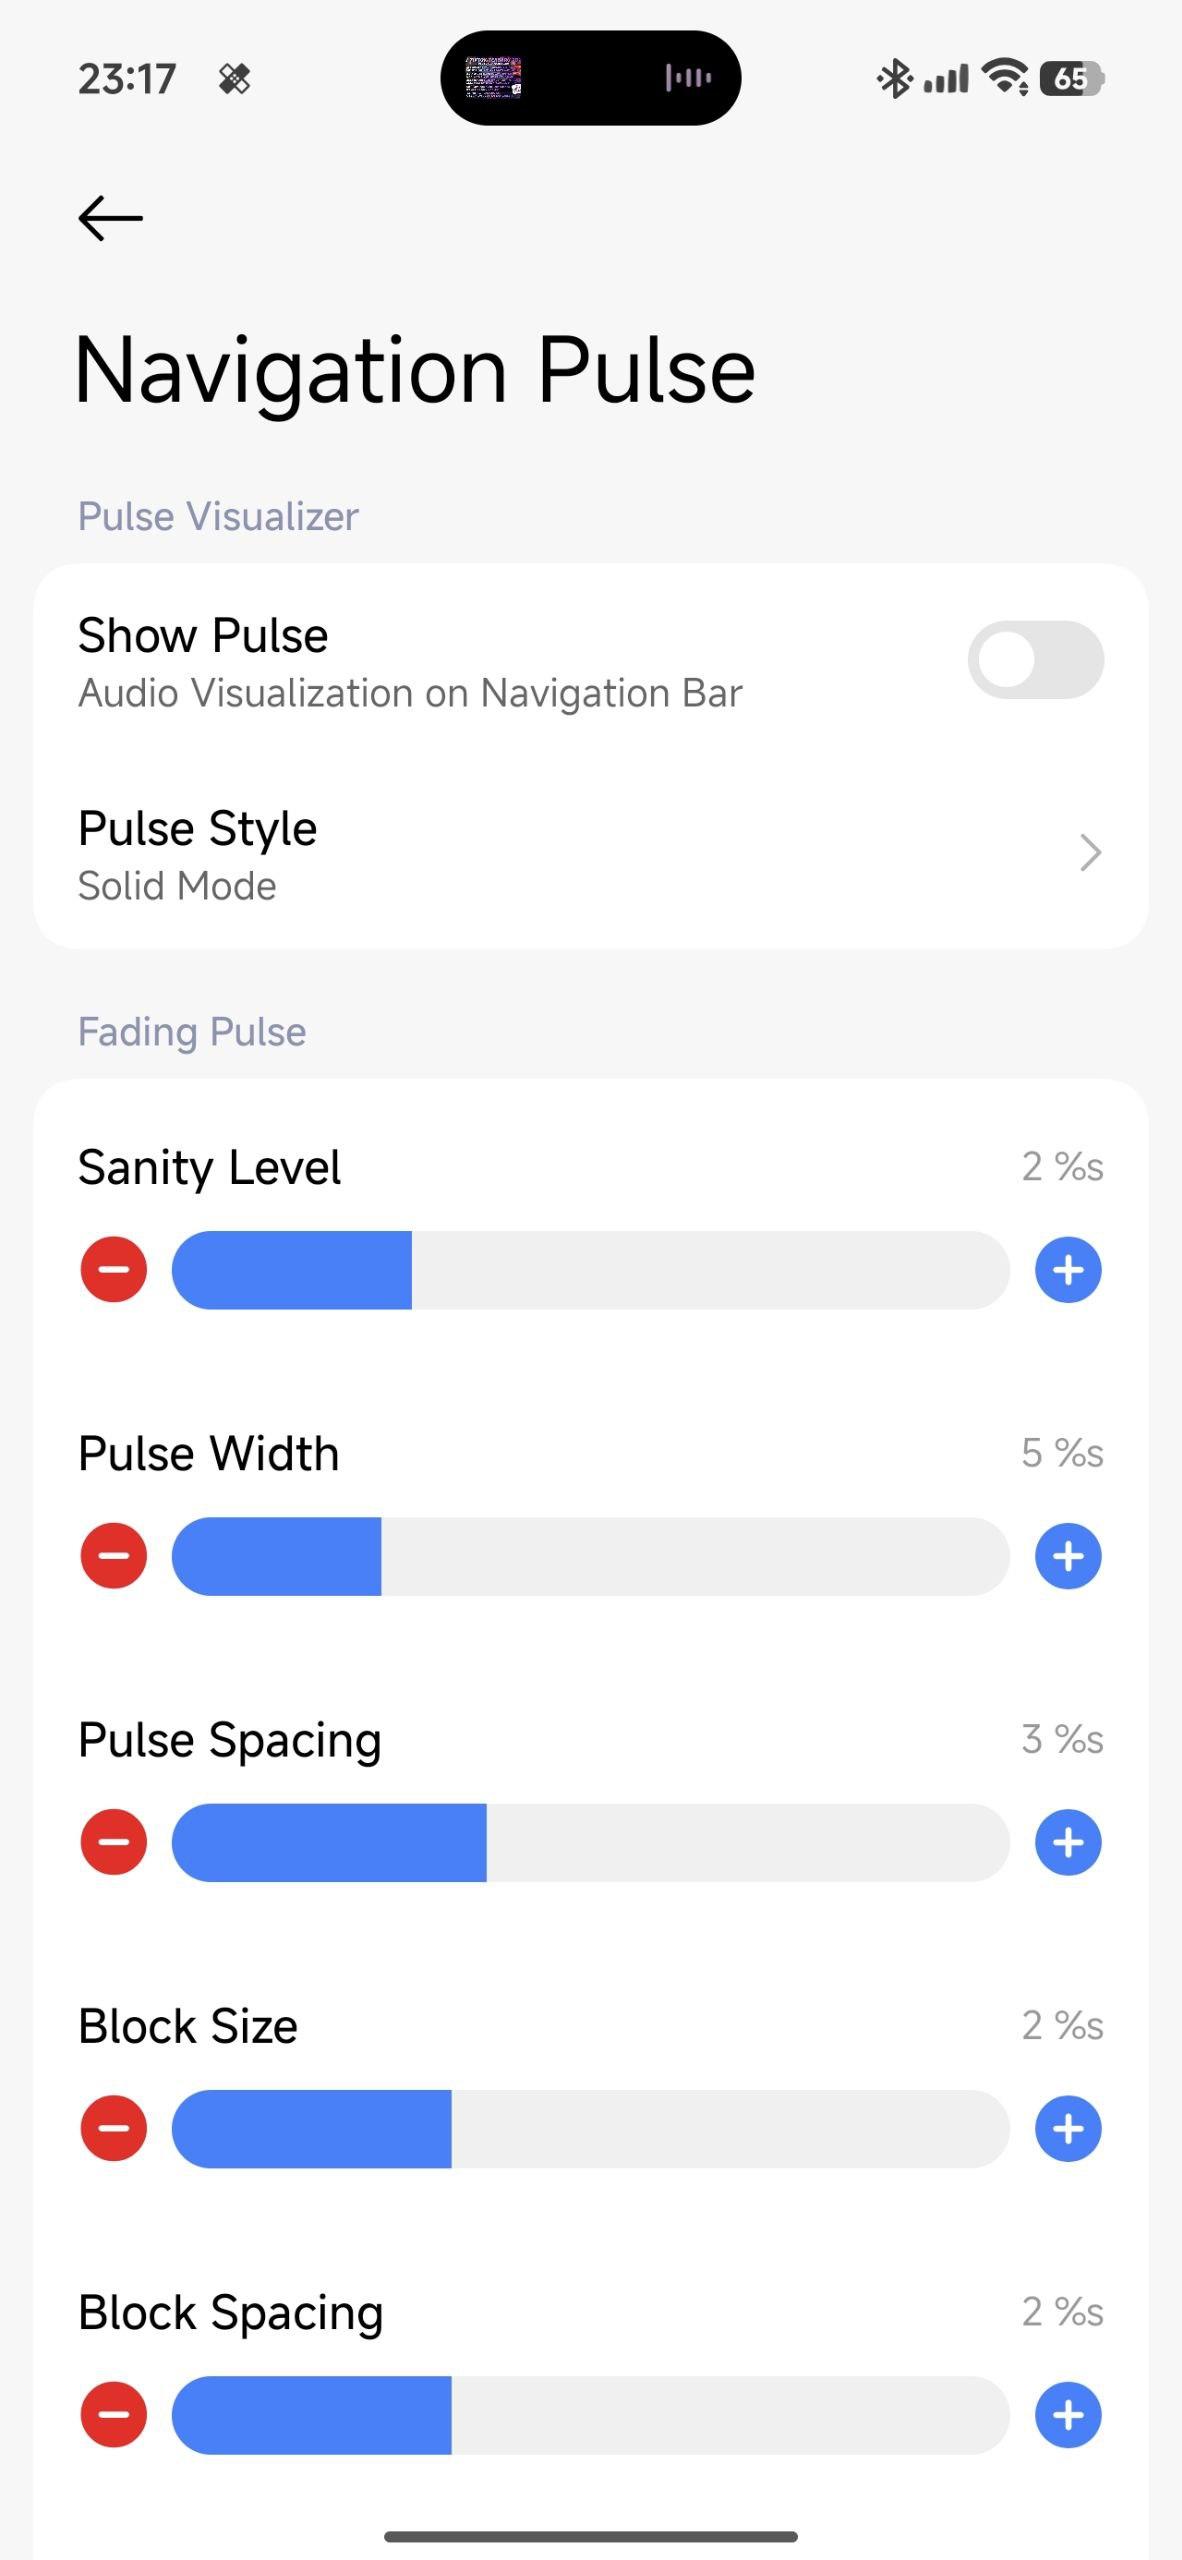This screenshot has width=1182, height=2560.
Task: Tap the music visualizer in status pill
Action: click(688, 77)
